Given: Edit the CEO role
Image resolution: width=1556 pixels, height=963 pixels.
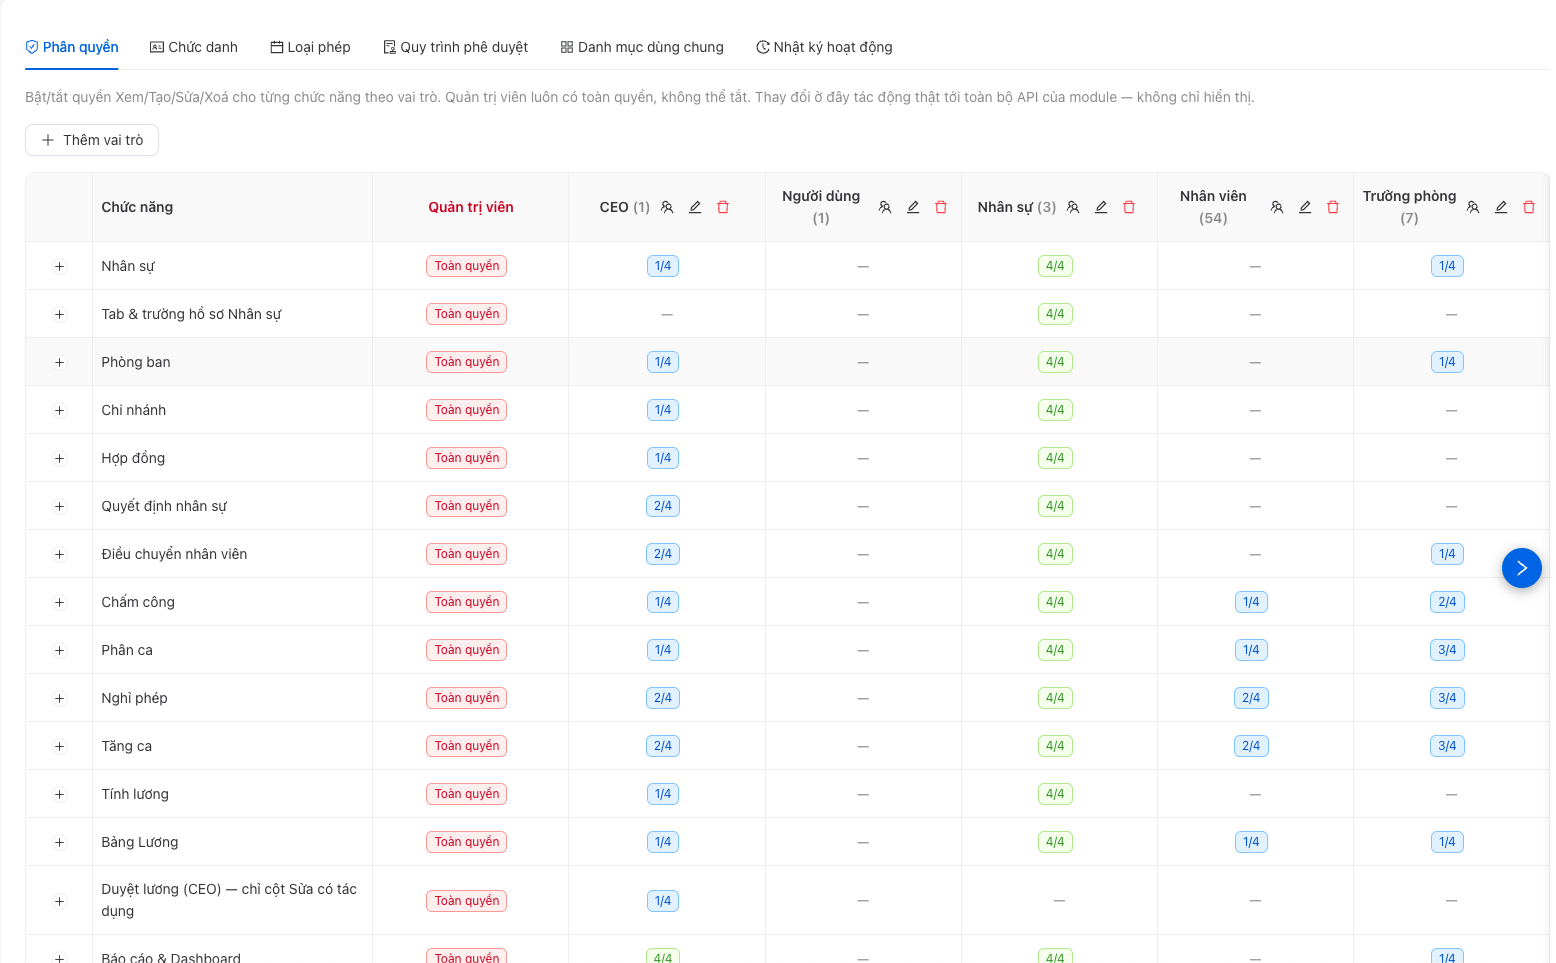Looking at the screenshot, I should 695,207.
